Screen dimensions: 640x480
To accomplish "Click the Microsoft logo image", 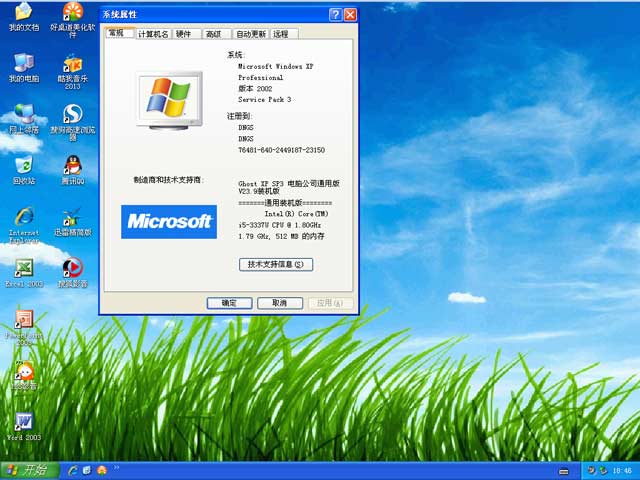I will pyautogui.click(x=169, y=222).
